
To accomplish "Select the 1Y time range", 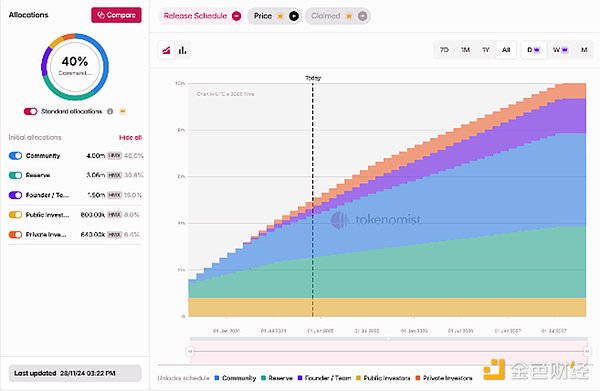I will click(486, 50).
